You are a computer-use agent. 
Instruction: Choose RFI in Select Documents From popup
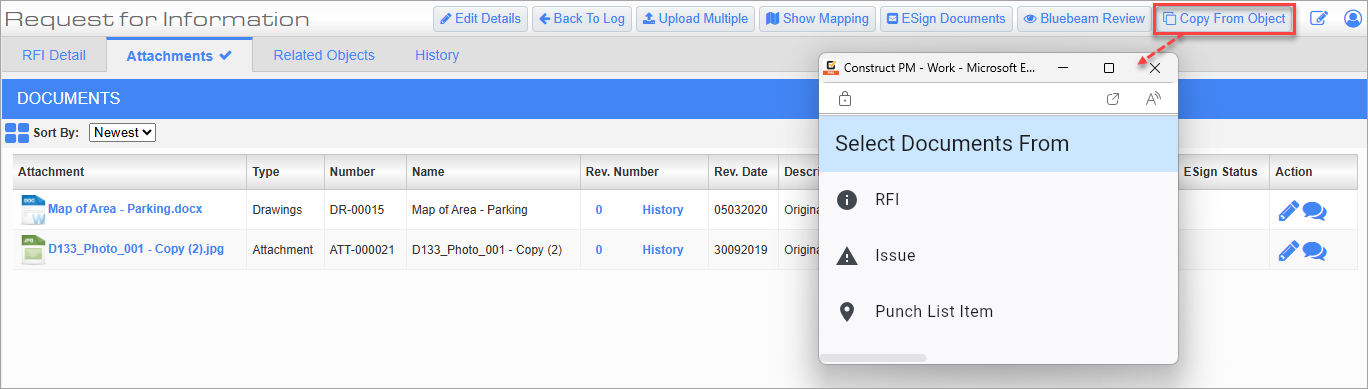[998, 200]
